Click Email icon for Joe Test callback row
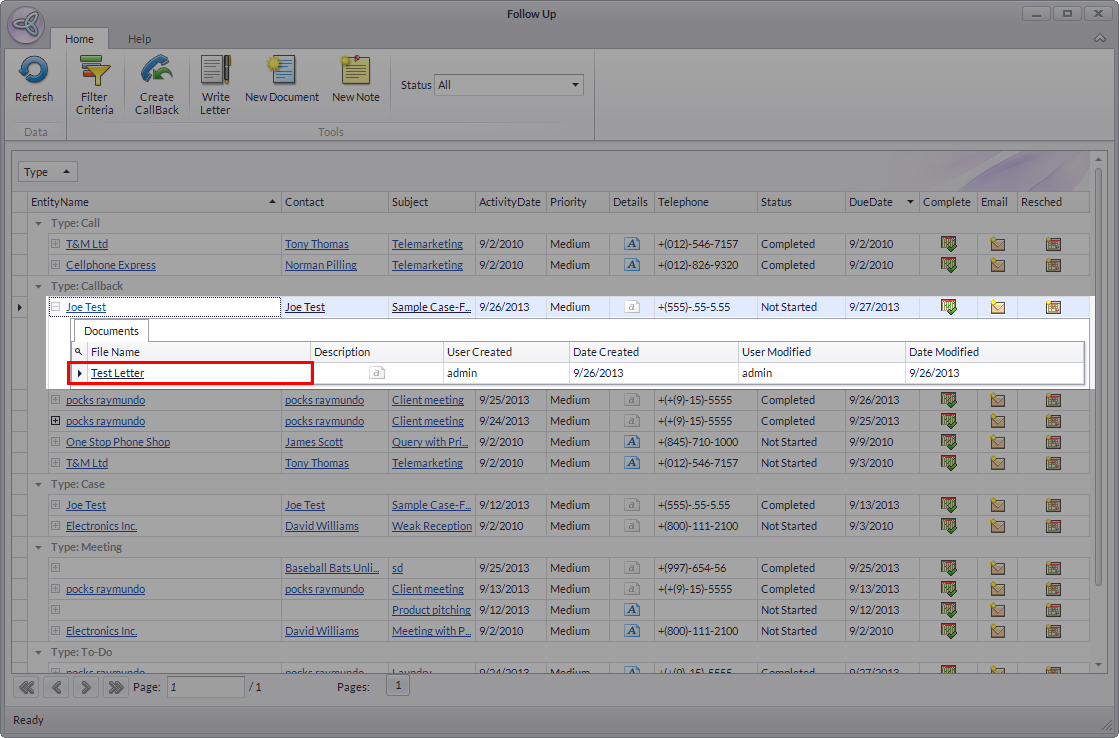 click(x=997, y=307)
